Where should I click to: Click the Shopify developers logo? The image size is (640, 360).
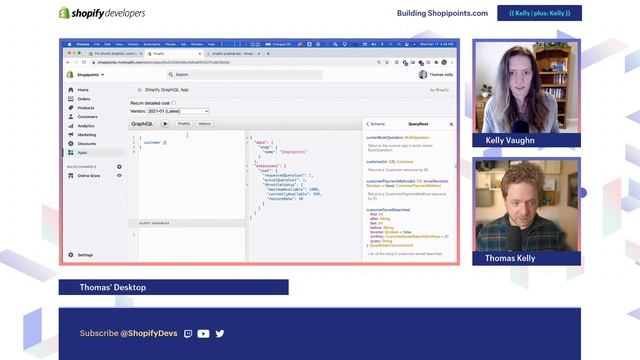coord(102,13)
